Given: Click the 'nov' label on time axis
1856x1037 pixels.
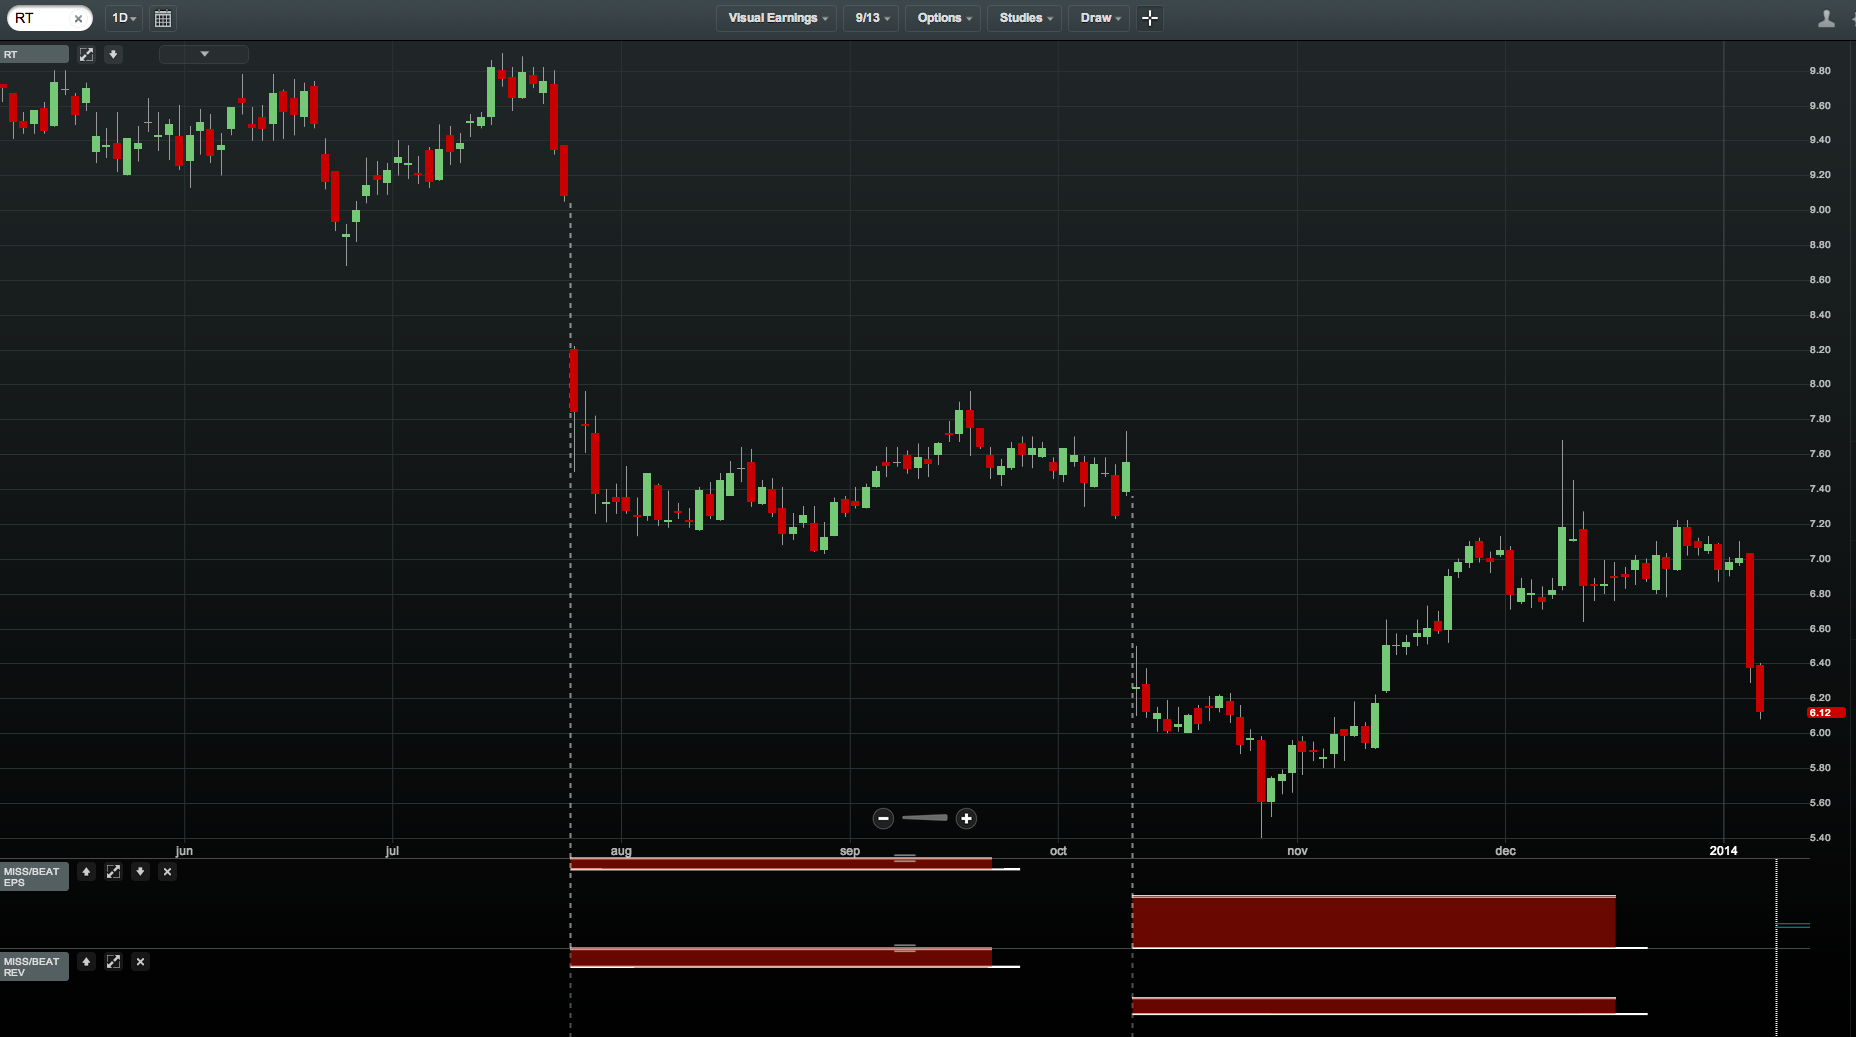Looking at the screenshot, I should click(1297, 851).
